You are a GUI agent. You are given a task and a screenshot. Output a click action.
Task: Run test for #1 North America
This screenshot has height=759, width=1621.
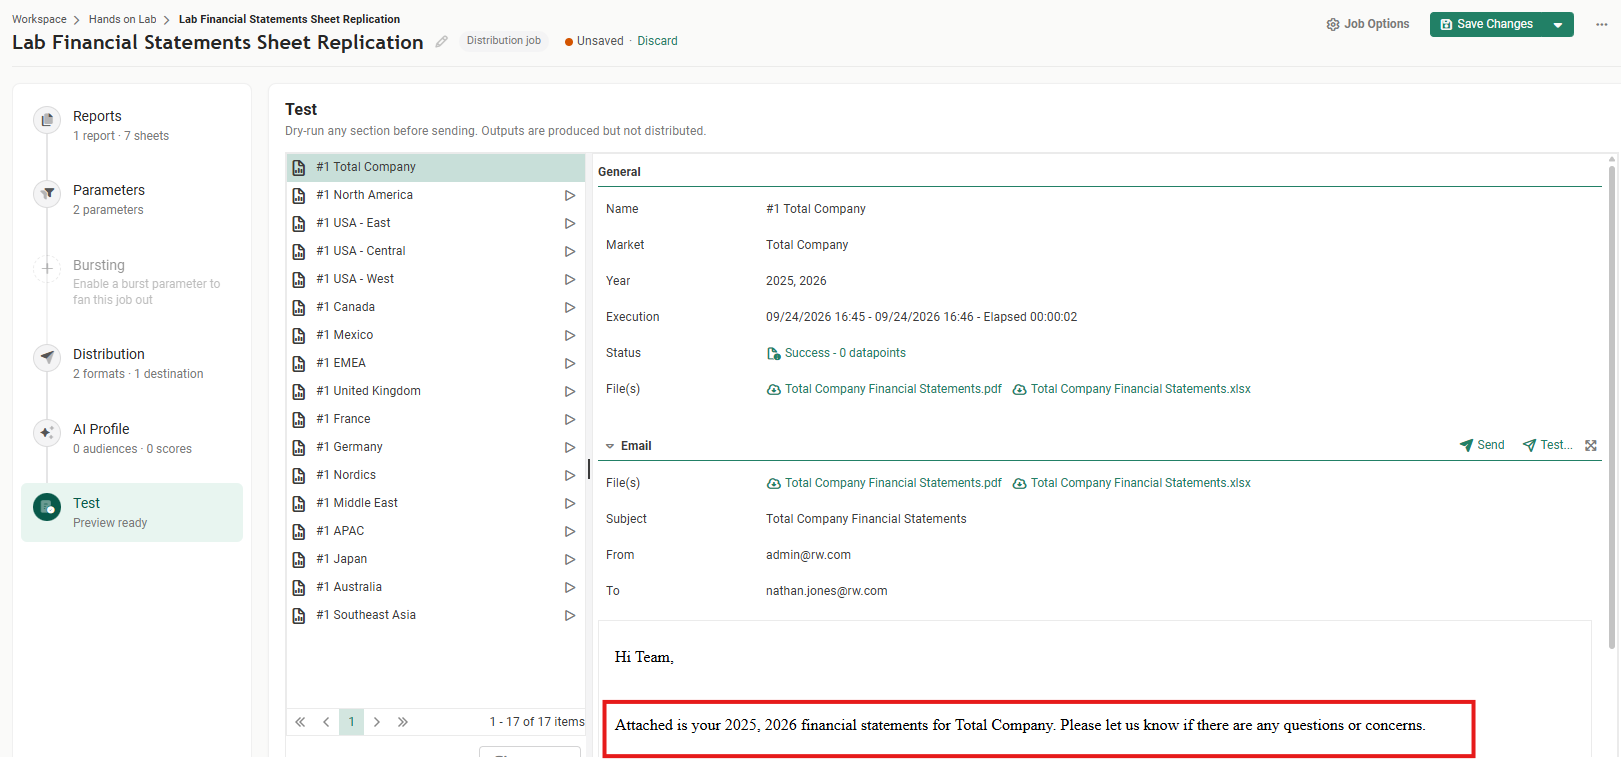pyautogui.click(x=570, y=195)
